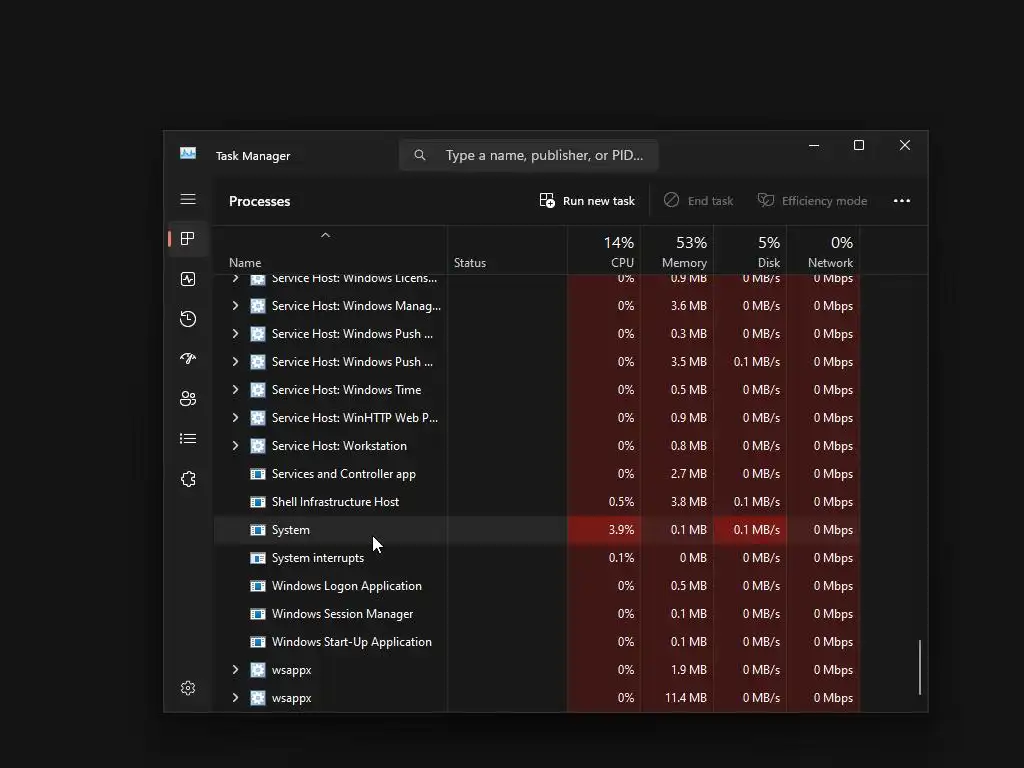Maximize the Task Manager window
Screen dimensions: 1024x768
(859, 146)
